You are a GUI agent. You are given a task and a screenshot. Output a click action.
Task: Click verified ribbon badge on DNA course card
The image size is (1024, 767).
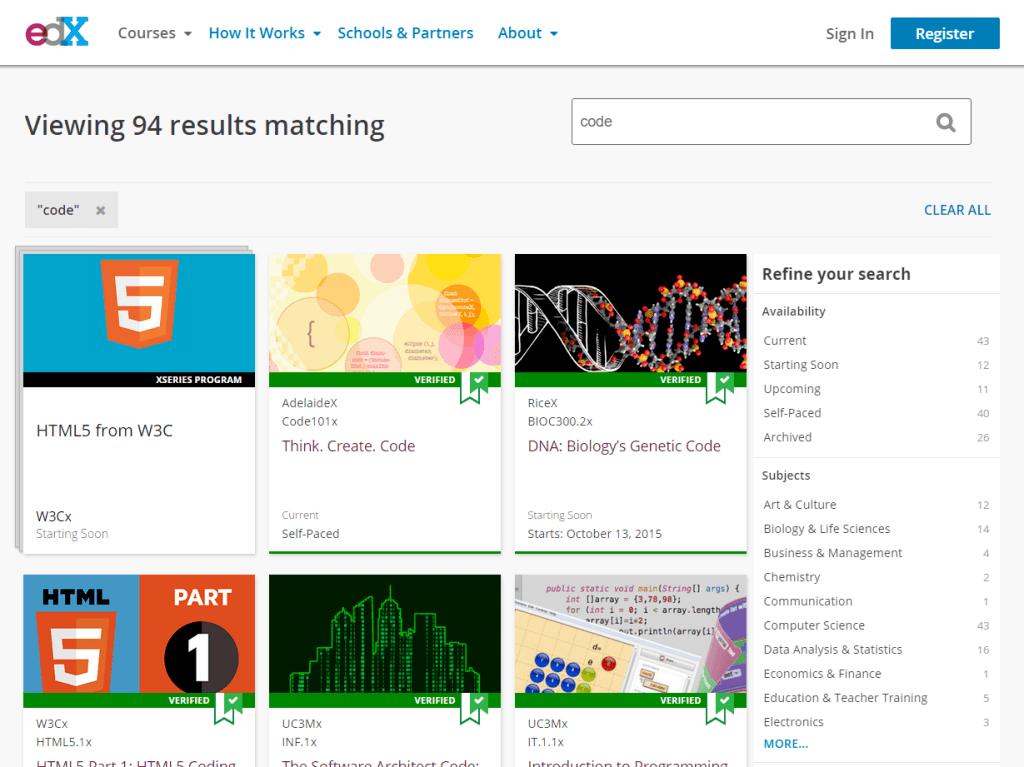click(x=720, y=388)
